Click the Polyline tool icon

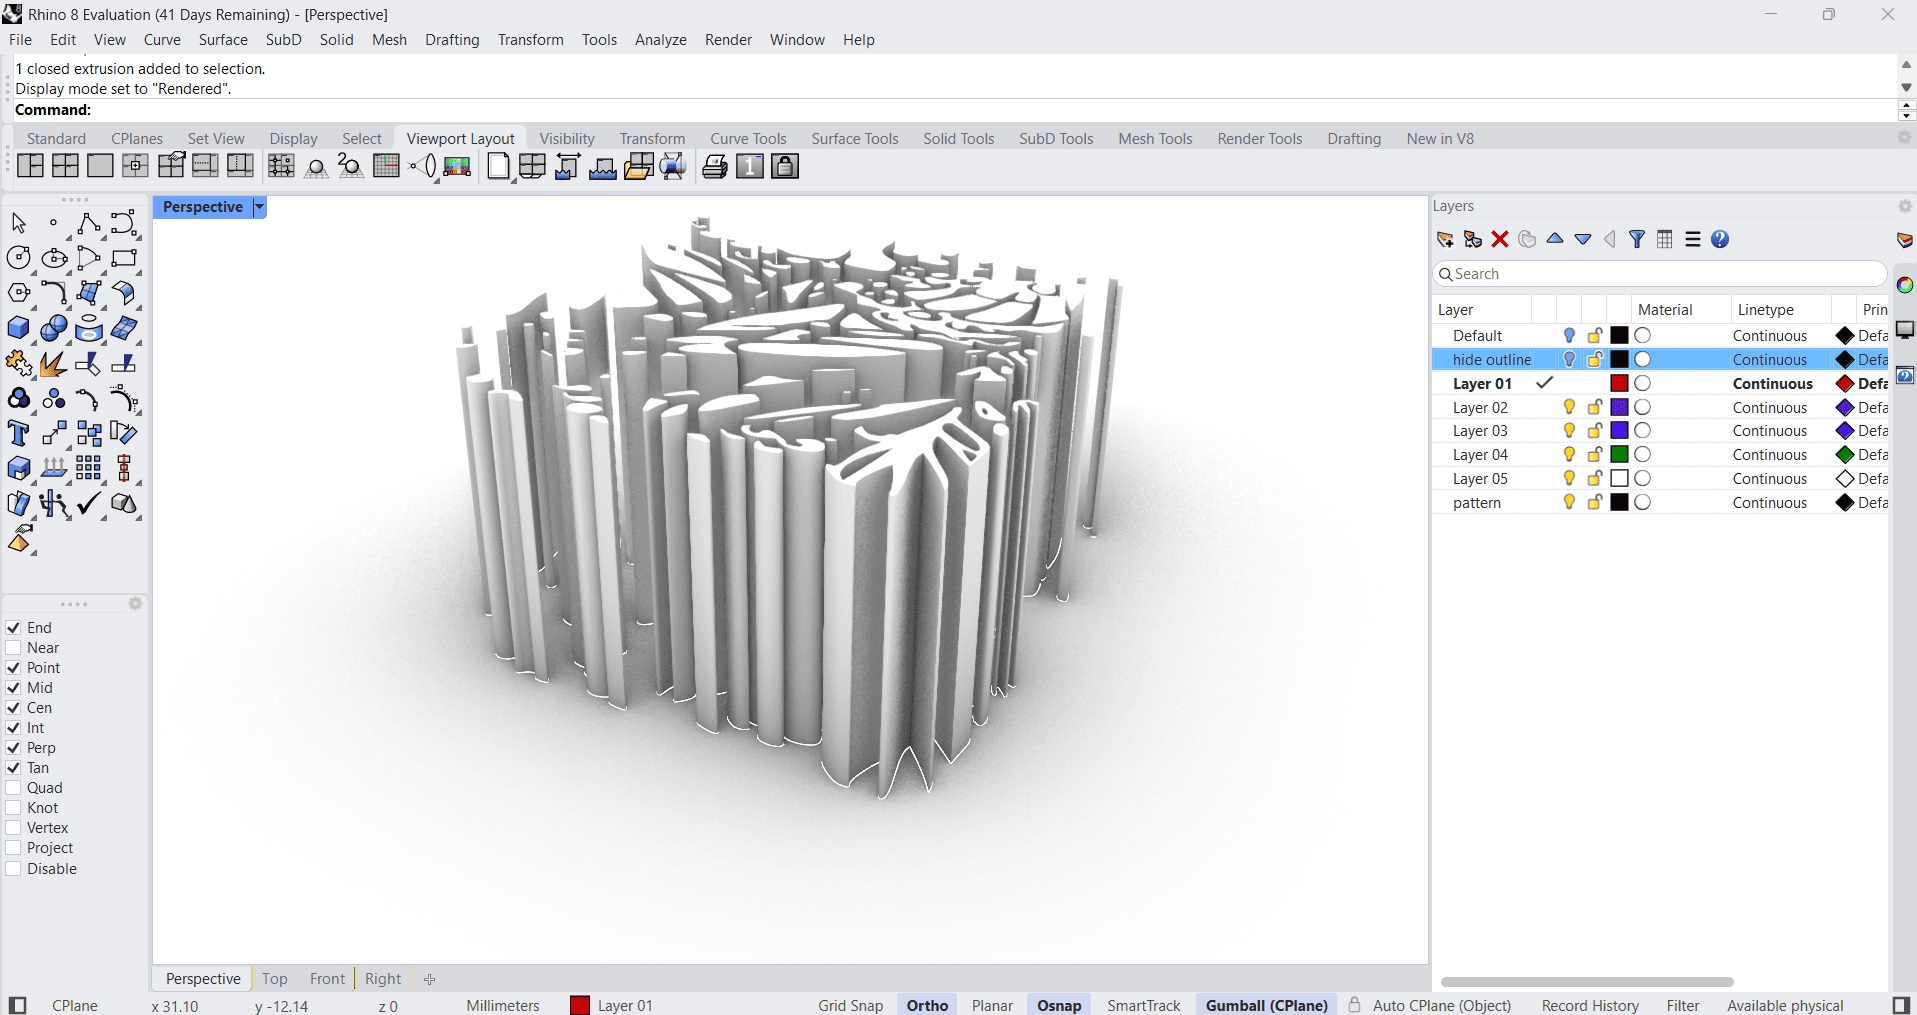(88, 223)
